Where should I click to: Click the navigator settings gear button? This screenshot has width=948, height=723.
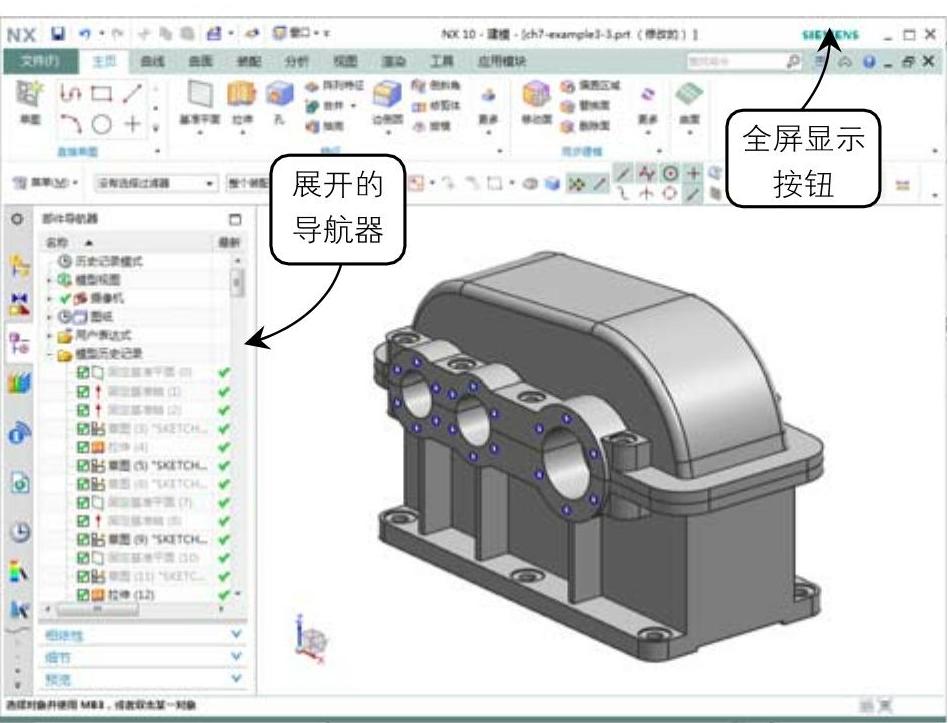coord(18,219)
